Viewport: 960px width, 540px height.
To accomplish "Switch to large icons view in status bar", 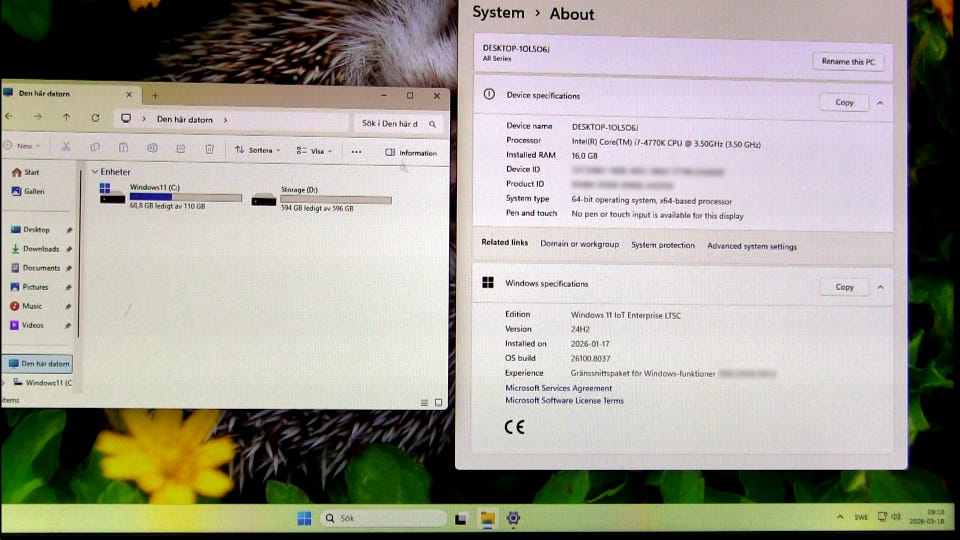I will click(x=438, y=403).
